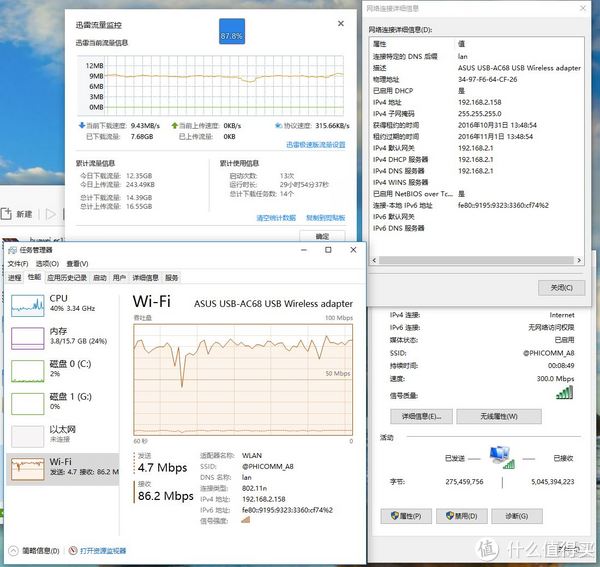Image resolution: width=600 pixels, height=567 pixels.
Task: Click the Task Manager title bar icon
Action: pos(13,250)
